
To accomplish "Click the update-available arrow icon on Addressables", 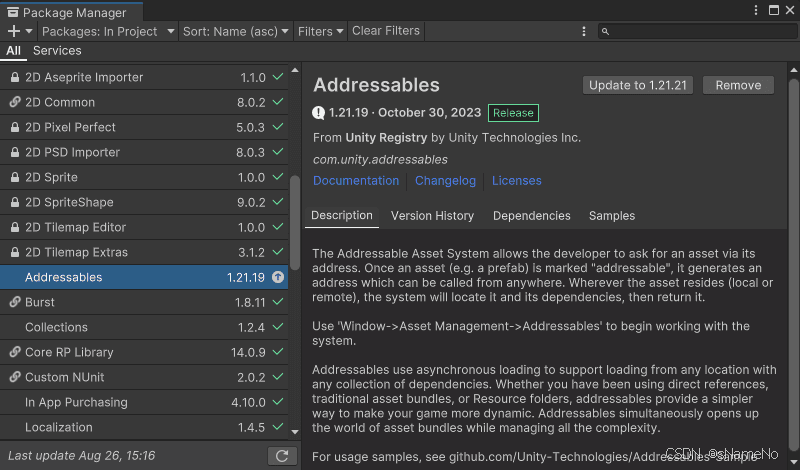I will coord(278,277).
